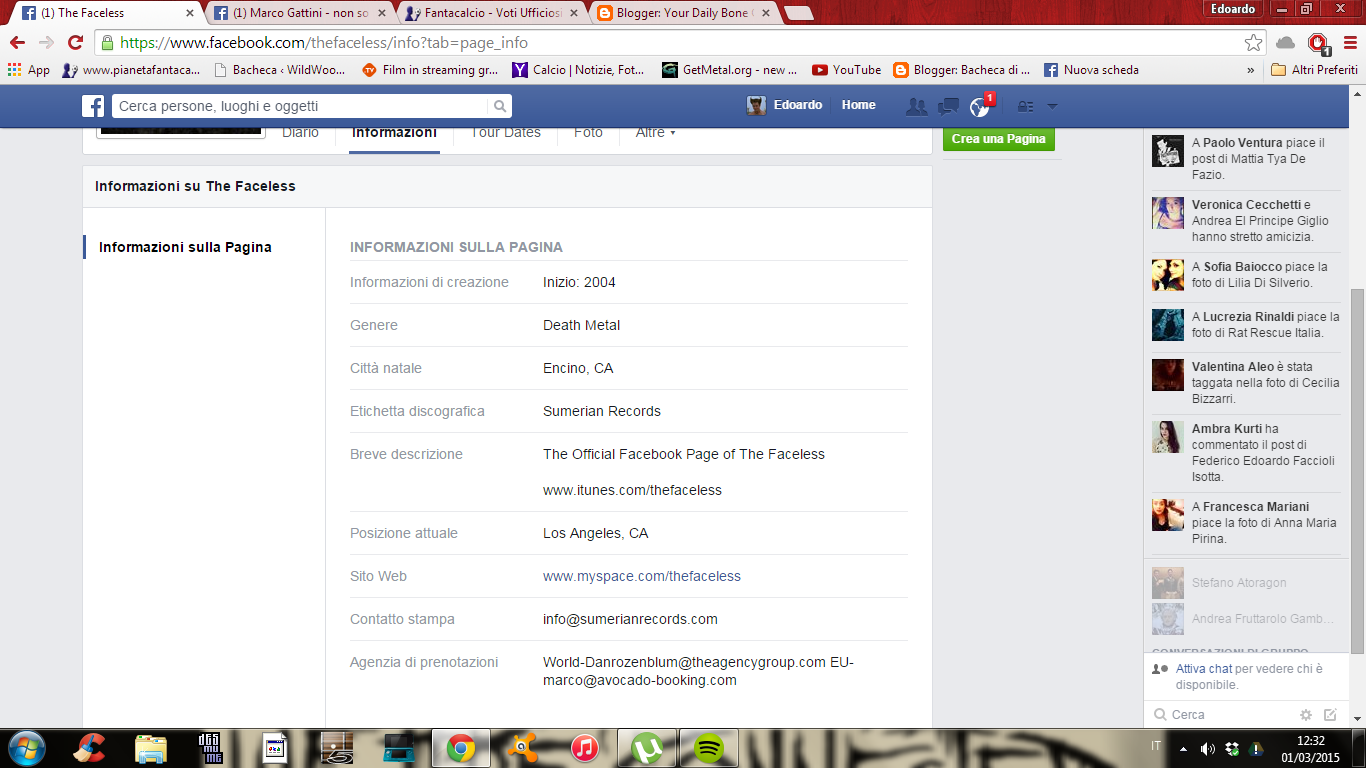Screen dimensions: 1366x768
Task: Open the Nuova scheda bookmark
Action: [x=1091, y=70]
